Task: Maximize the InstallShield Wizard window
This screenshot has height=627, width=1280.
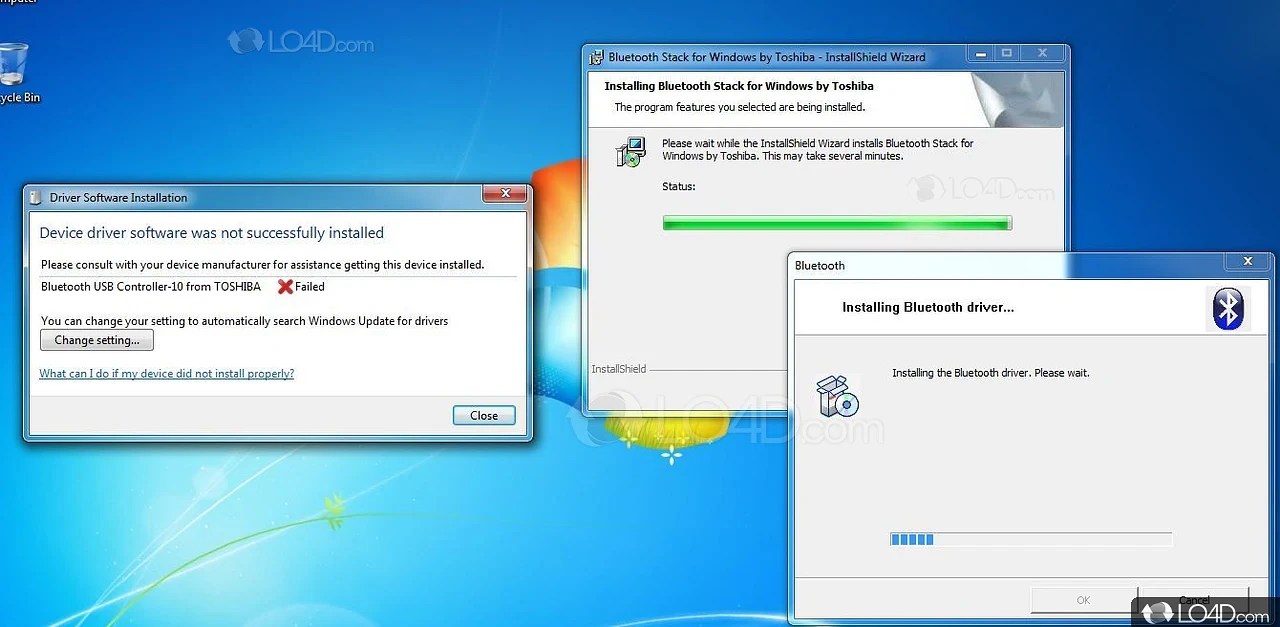Action: point(1006,53)
